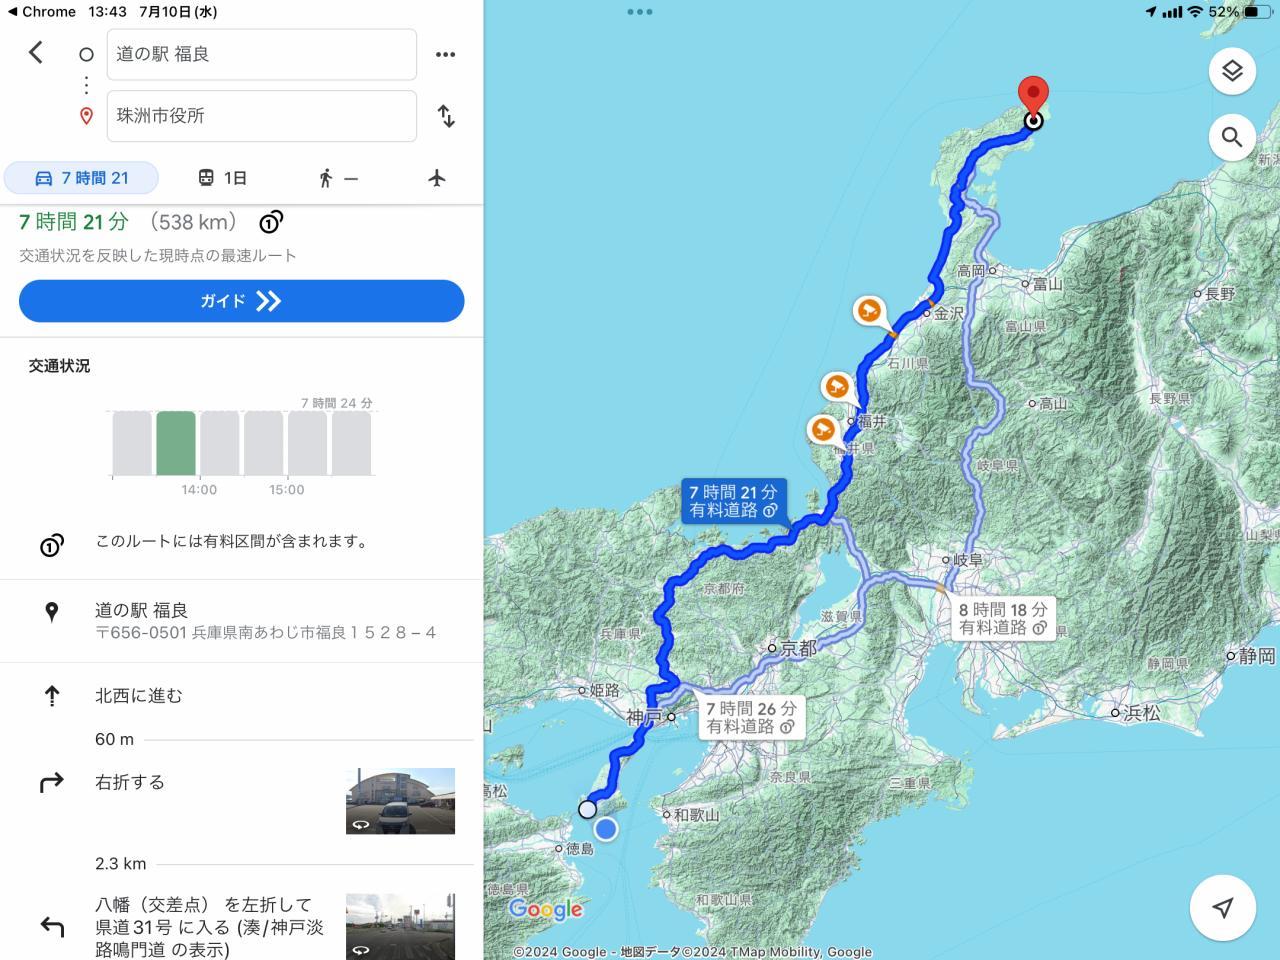Open the map layers button
1280x960 pixels.
1232,71
